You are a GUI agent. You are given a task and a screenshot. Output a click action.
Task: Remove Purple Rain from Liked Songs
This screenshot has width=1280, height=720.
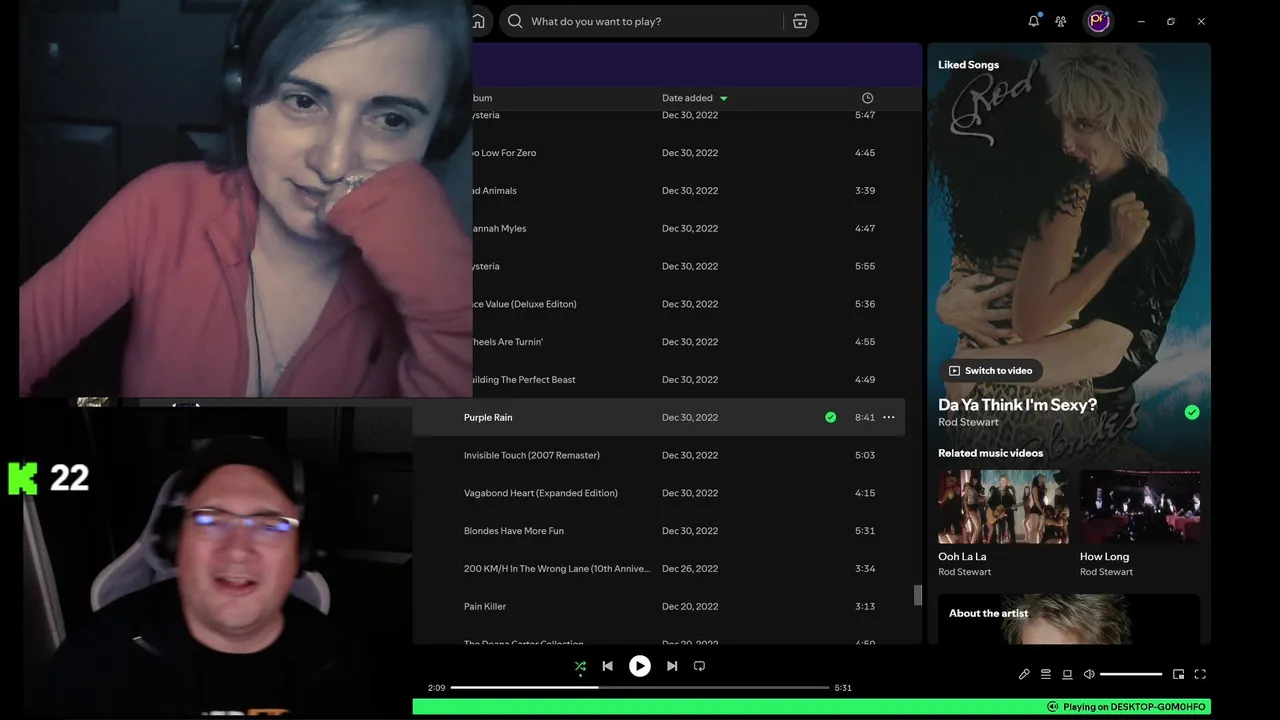coord(830,417)
